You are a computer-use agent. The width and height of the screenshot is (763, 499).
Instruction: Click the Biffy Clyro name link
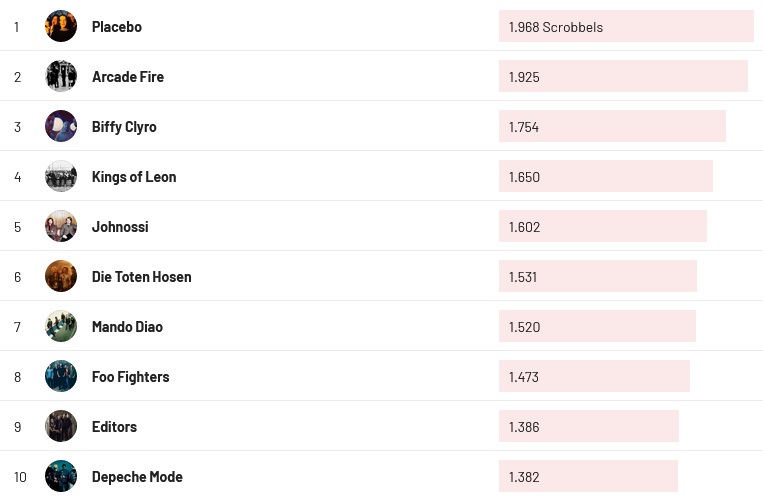pos(124,127)
